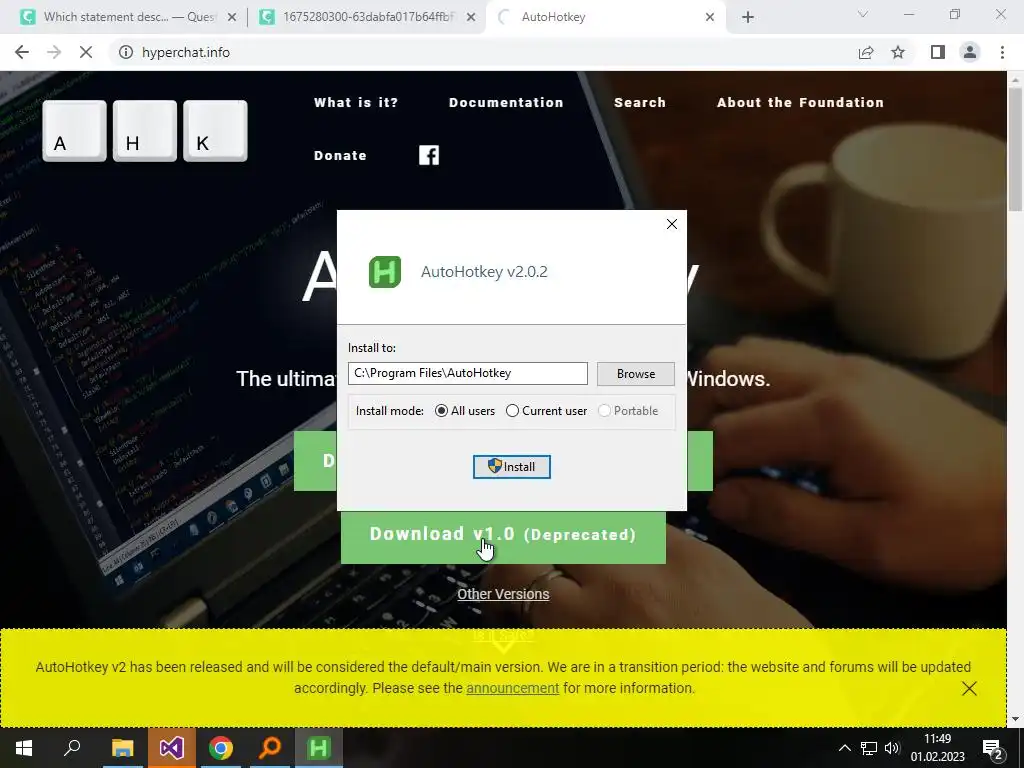
Task: Show hidden tray icons chevron
Action: point(844,748)
